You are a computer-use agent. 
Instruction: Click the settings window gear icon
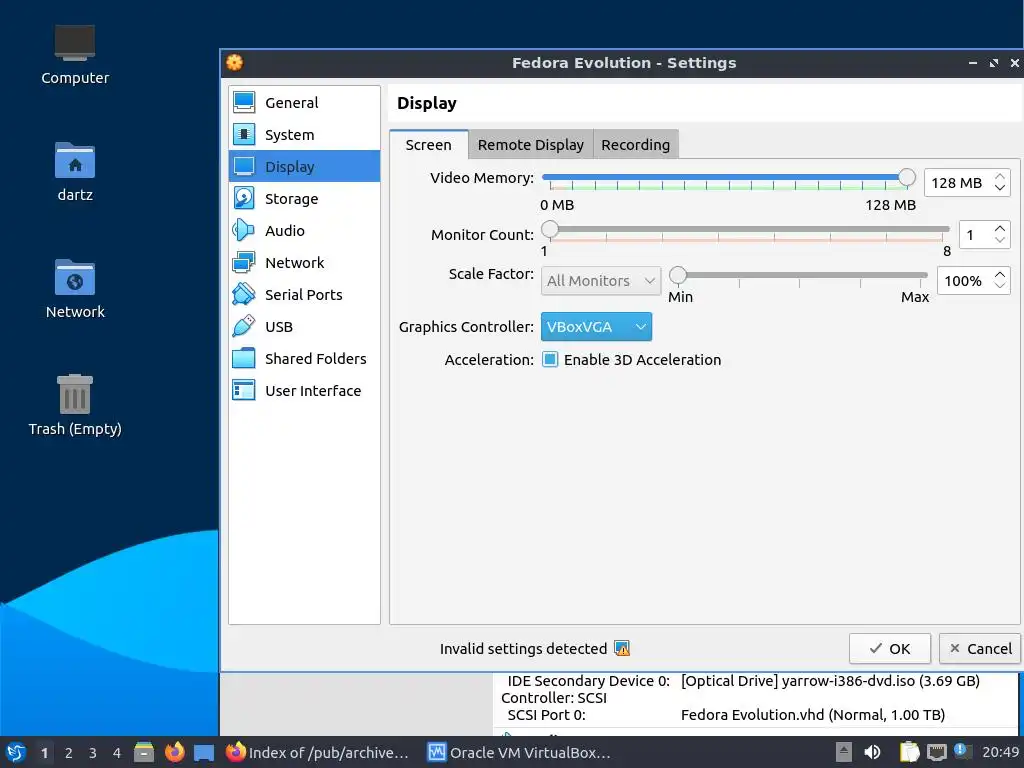(x=234, y=63)
